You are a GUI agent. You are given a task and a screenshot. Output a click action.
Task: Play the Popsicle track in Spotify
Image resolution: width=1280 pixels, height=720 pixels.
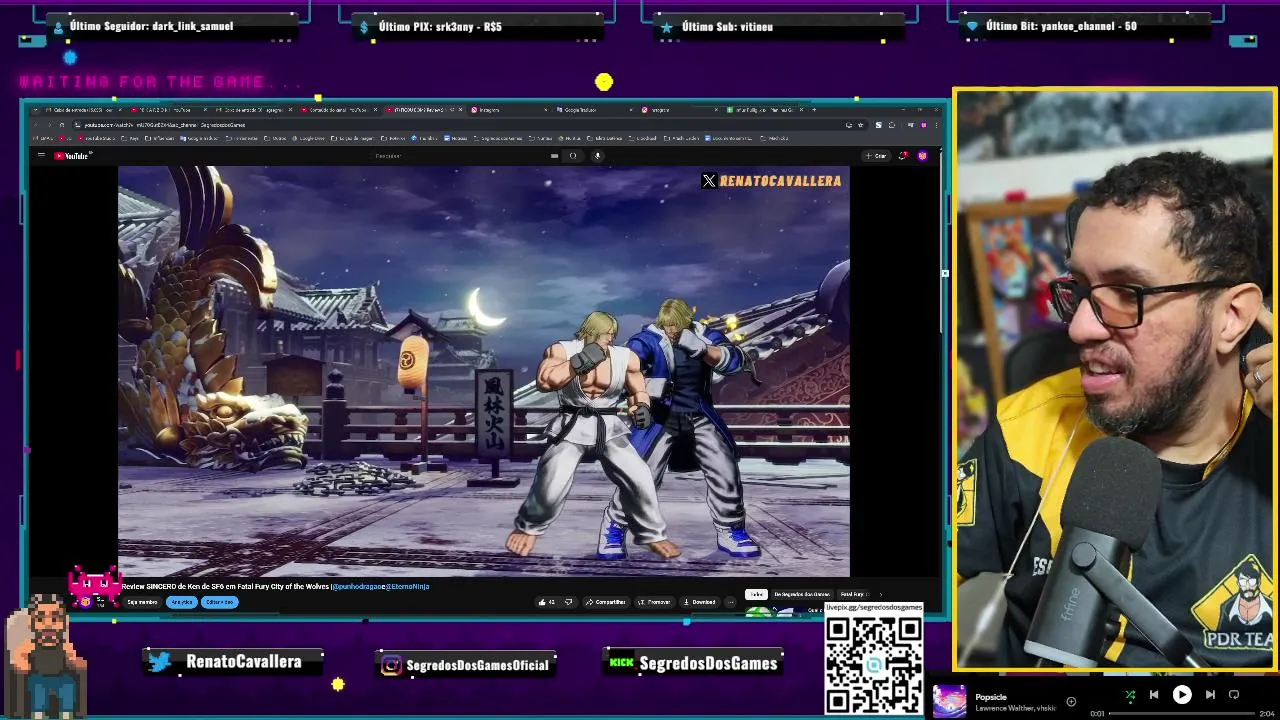click(1182, 695)
